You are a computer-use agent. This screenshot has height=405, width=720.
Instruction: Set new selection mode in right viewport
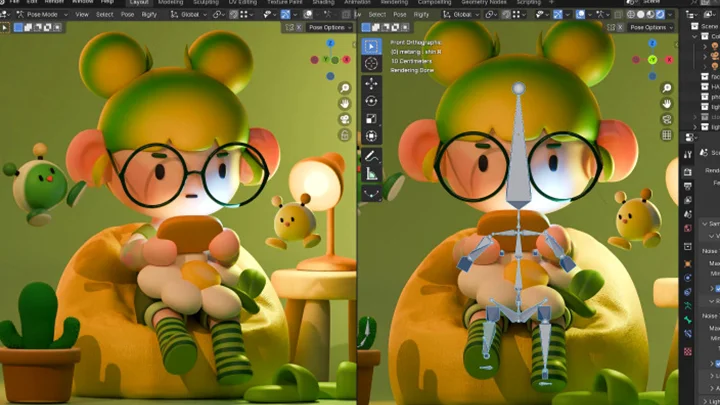[366, 28]
